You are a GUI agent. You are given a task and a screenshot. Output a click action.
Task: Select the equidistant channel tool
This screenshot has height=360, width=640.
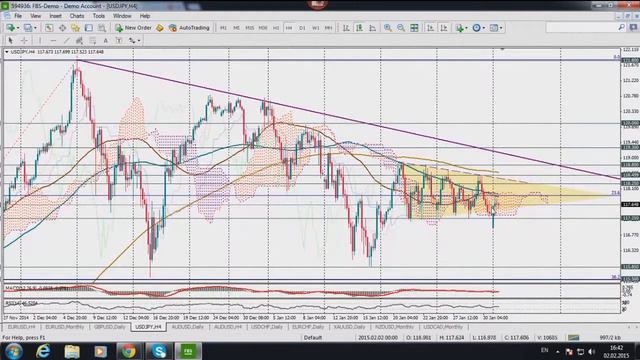click(x=80, y=40)
